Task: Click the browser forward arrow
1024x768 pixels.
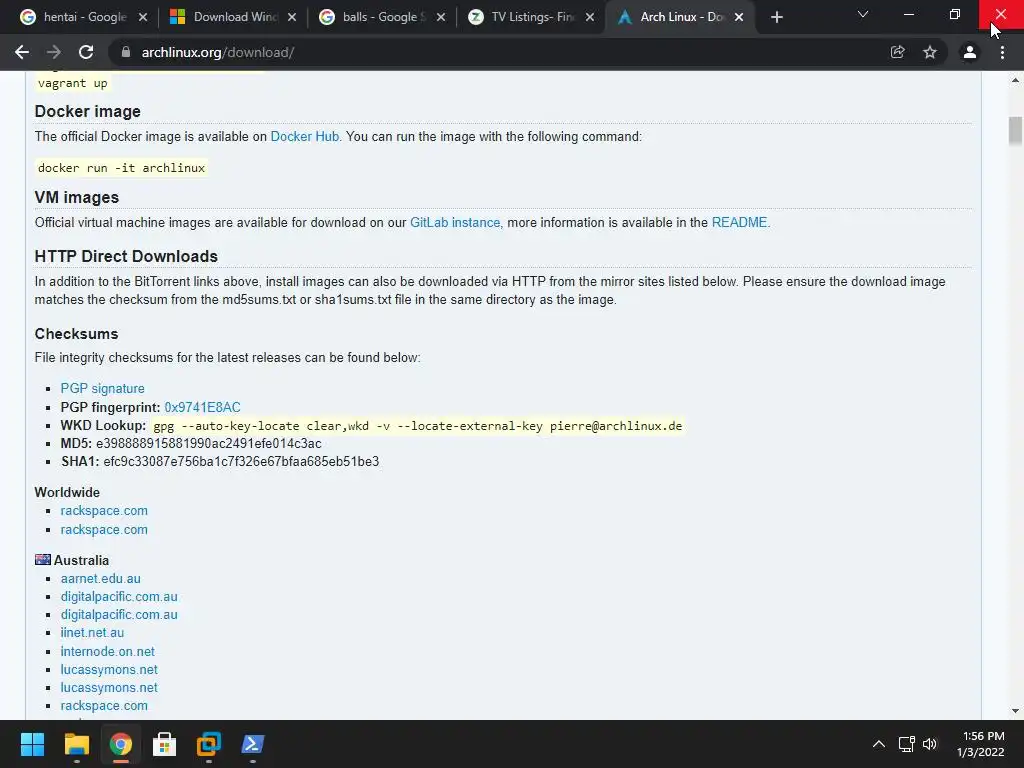Action: tap(54, 52)
